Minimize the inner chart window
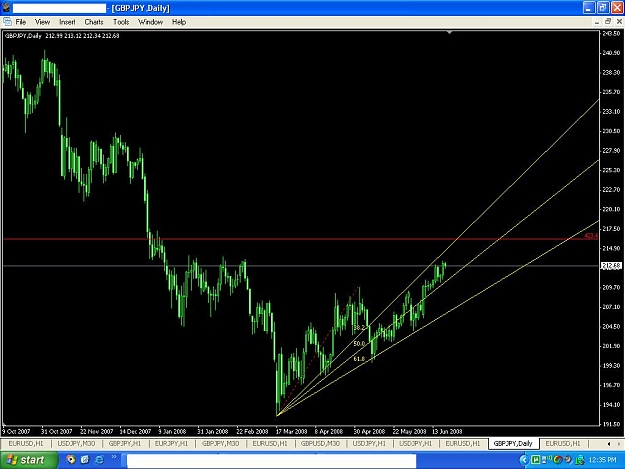Viewport: 625px width, 469px height. 597,22
